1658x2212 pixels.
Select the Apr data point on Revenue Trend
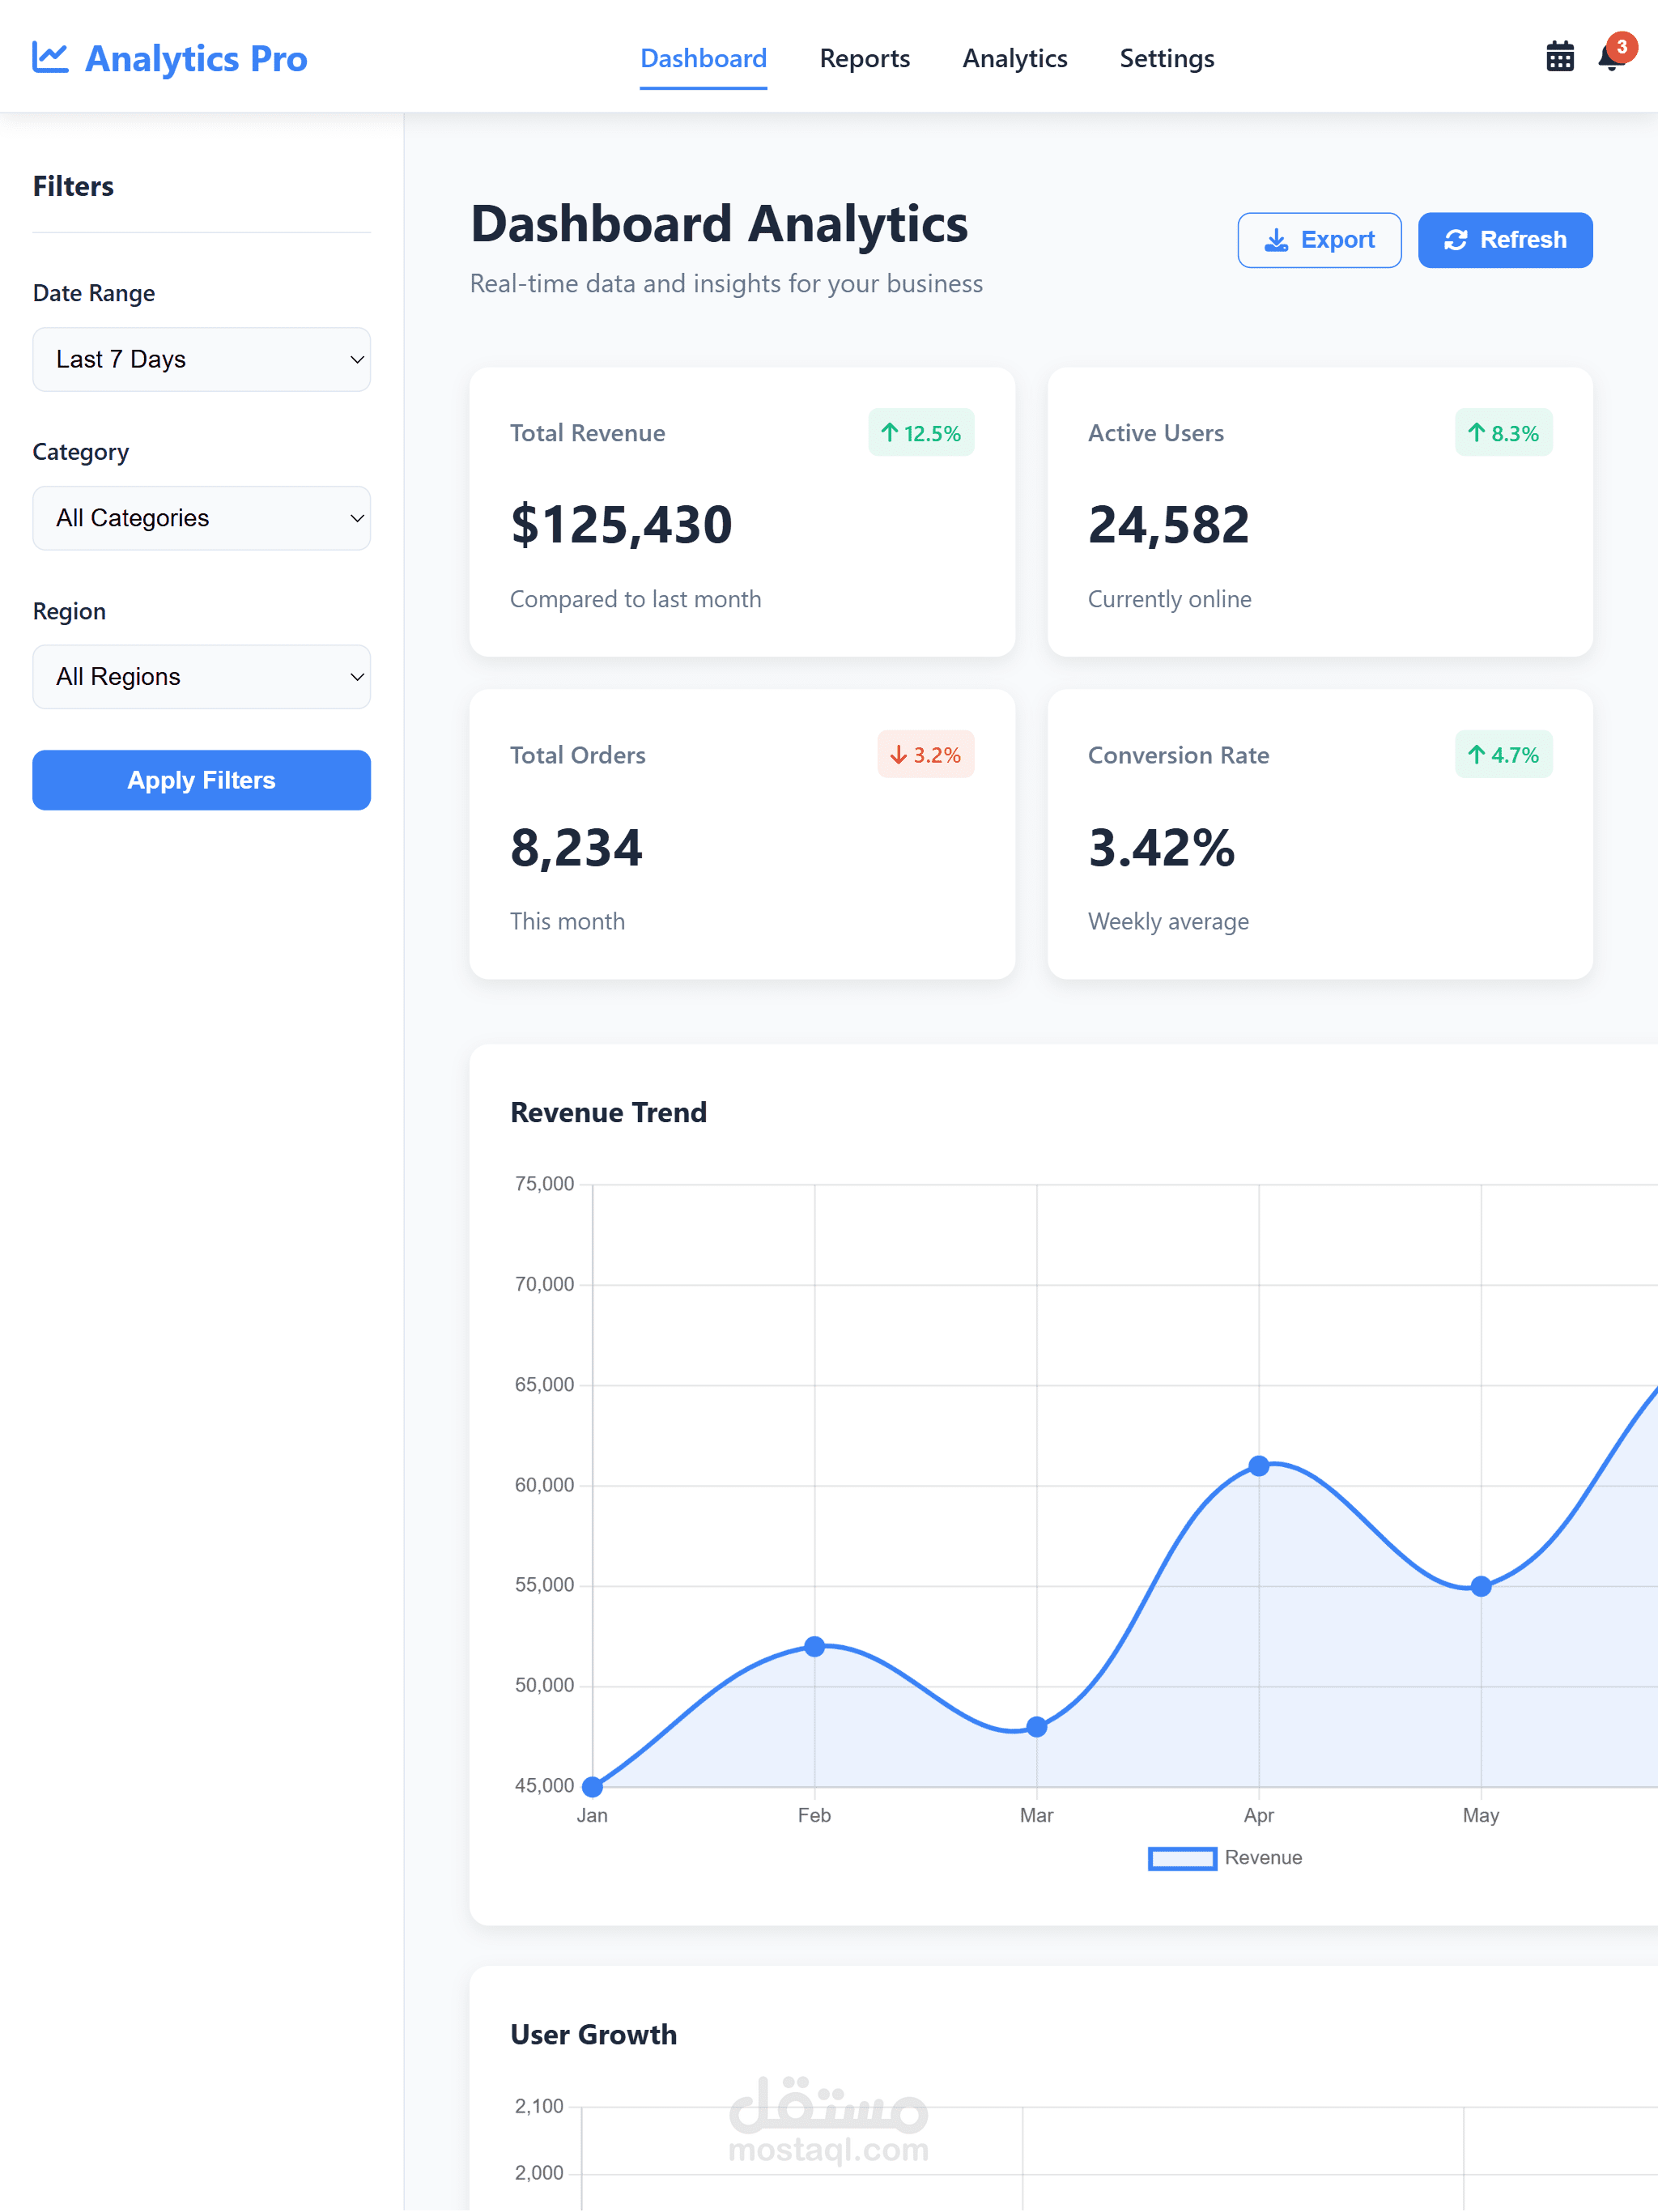tap(1258, 1466)
